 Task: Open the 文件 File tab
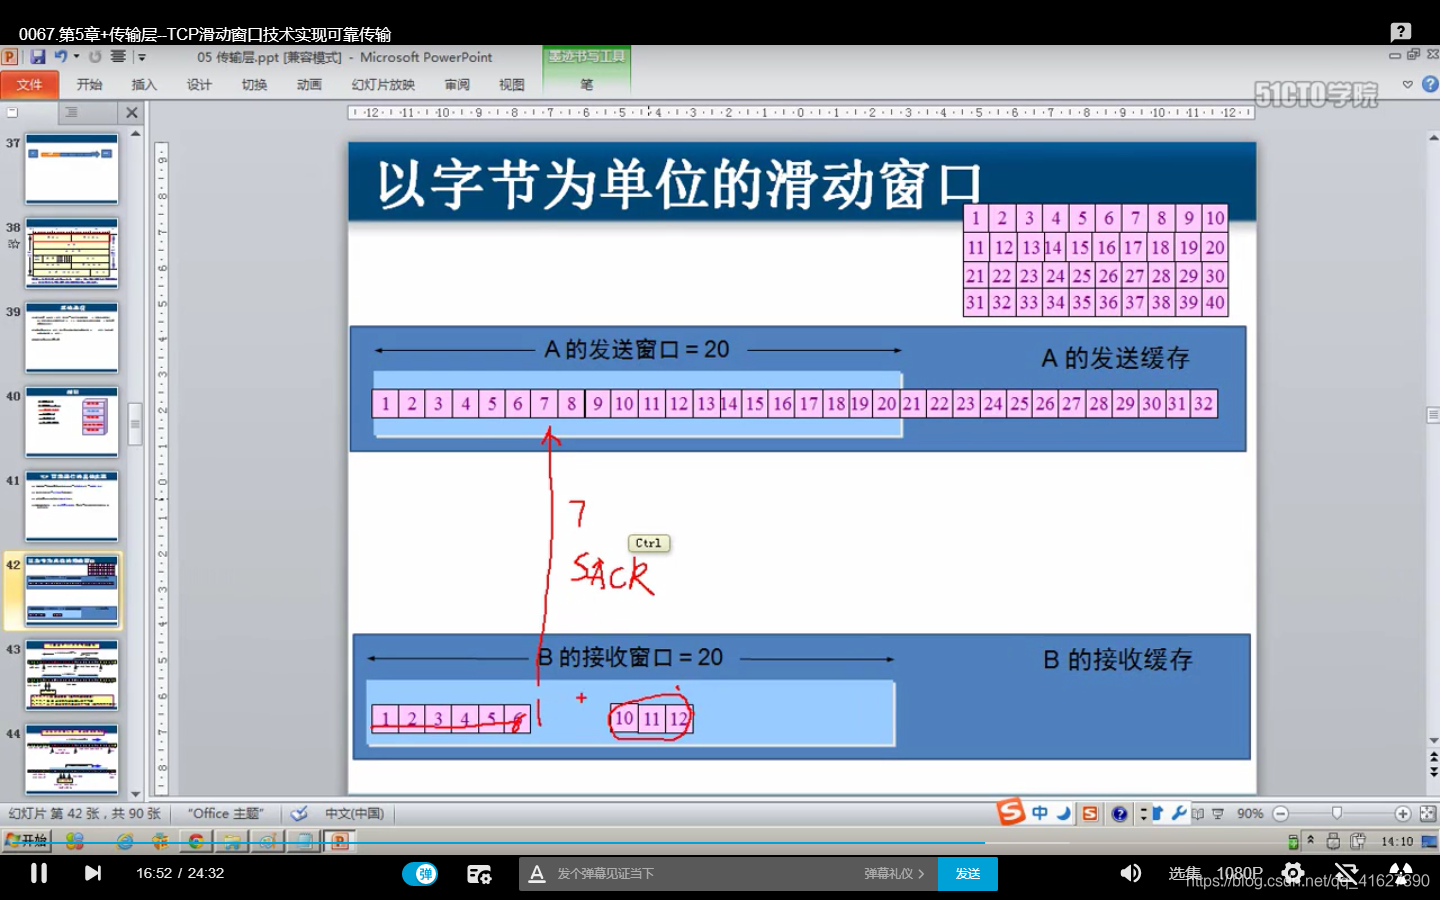30,85
